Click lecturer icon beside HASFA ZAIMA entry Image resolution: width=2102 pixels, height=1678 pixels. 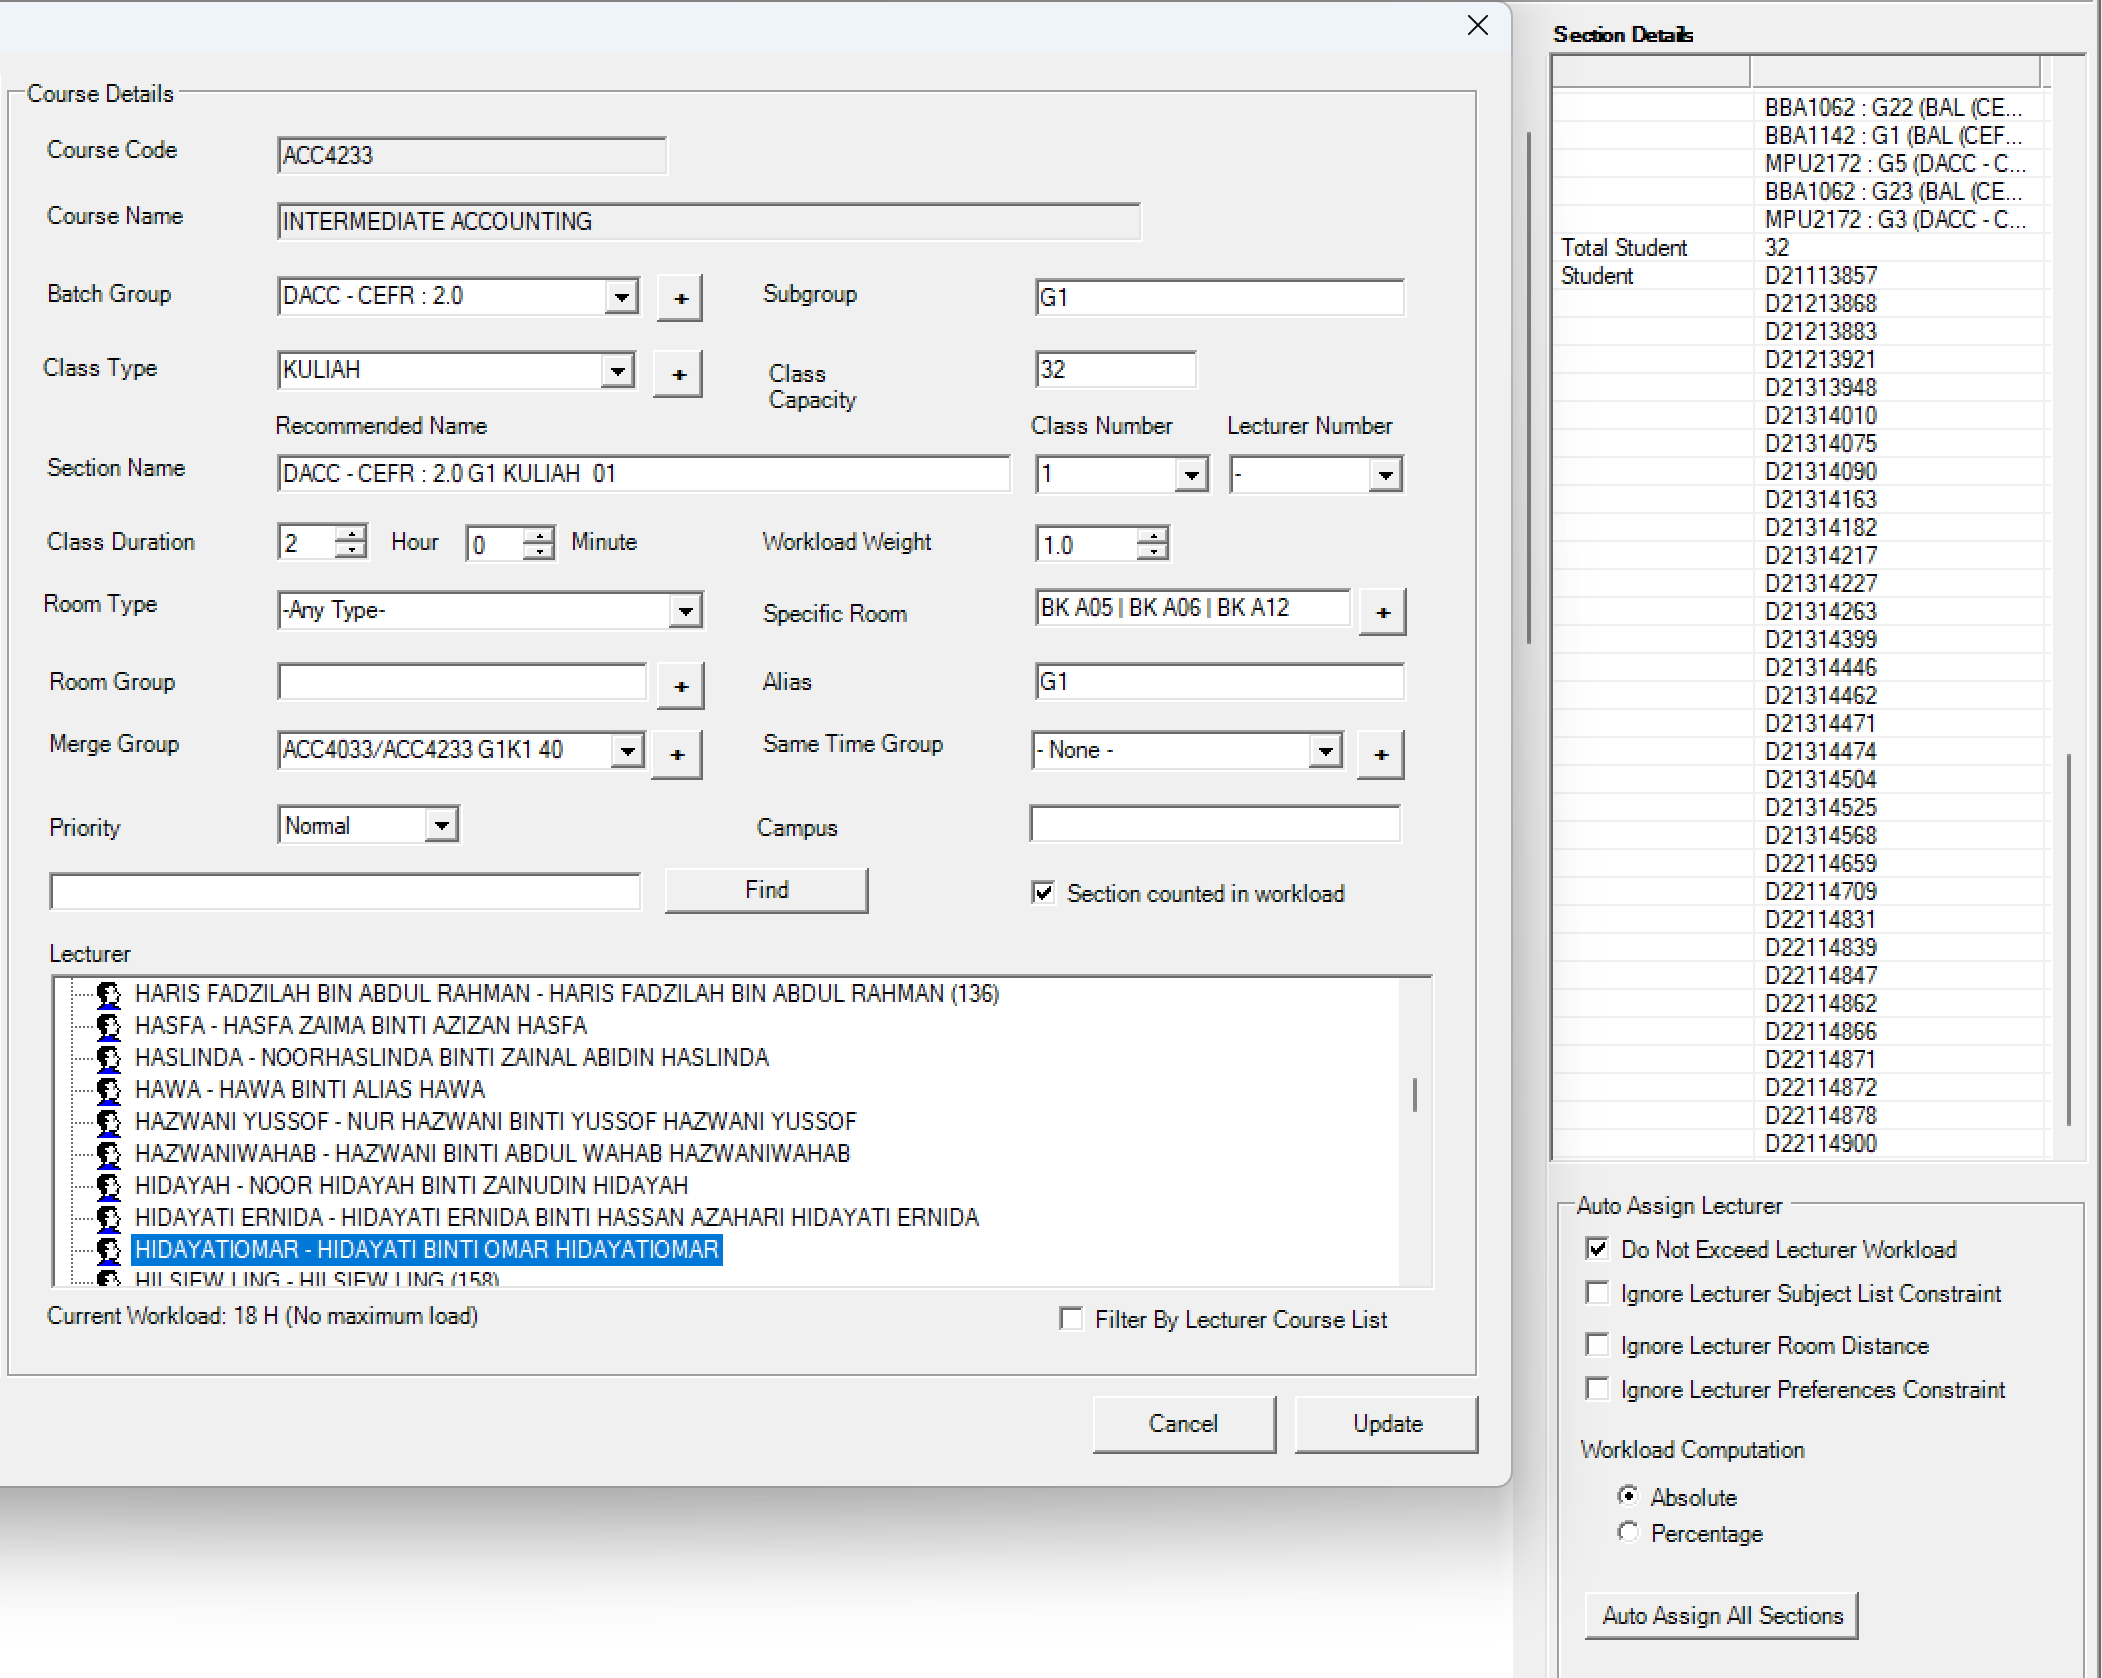(108, 1025)
